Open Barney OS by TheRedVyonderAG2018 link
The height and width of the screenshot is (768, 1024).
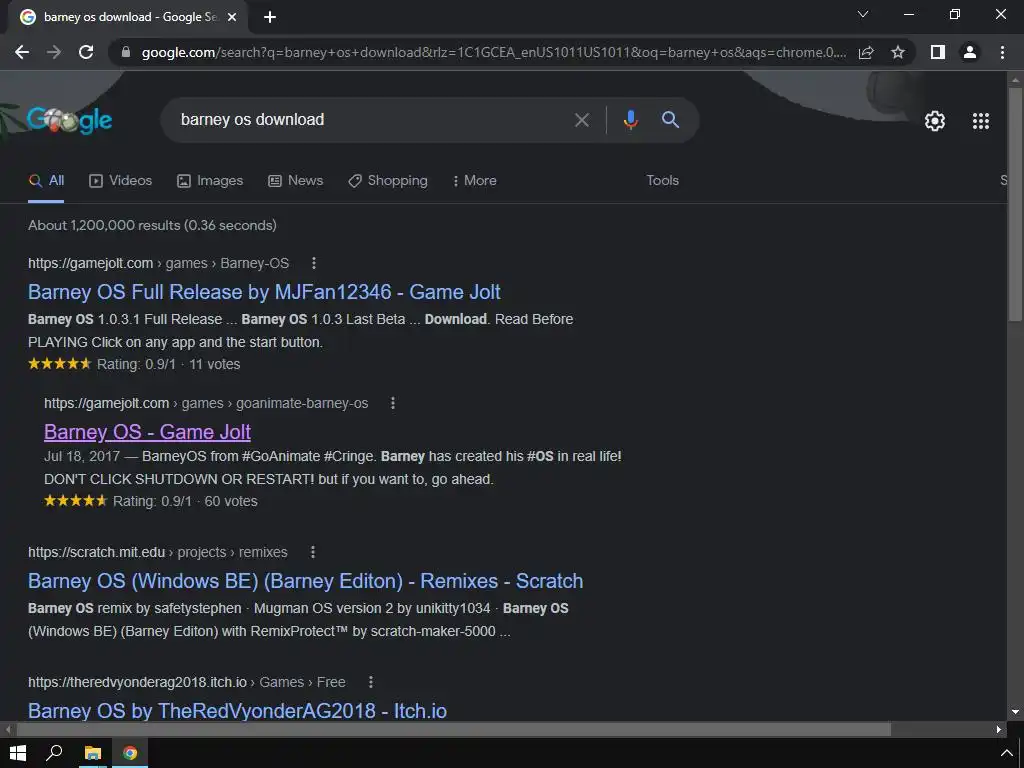point(237,711)
